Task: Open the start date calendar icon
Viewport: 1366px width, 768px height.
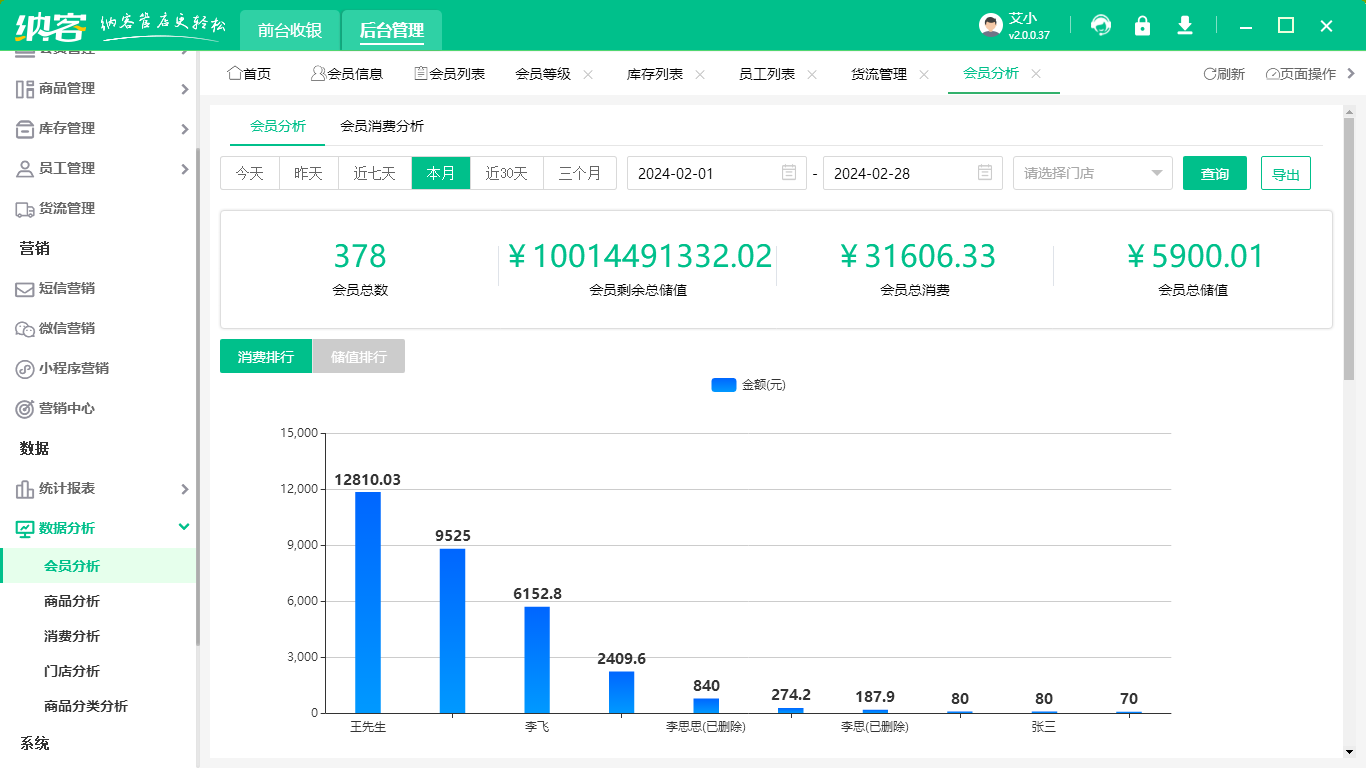Action: point(788,173)
